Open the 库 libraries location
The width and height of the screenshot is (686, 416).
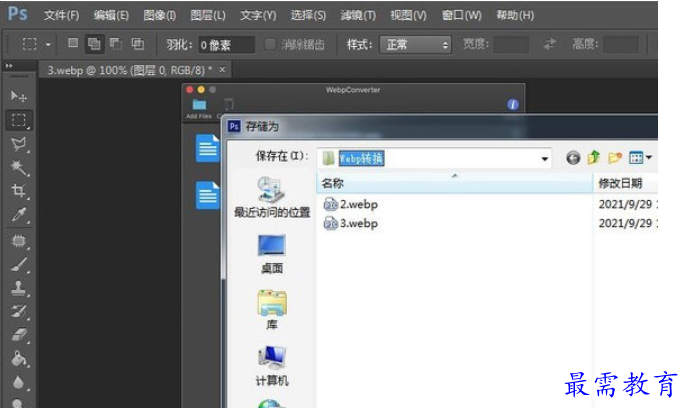click(x=272, y=310)
